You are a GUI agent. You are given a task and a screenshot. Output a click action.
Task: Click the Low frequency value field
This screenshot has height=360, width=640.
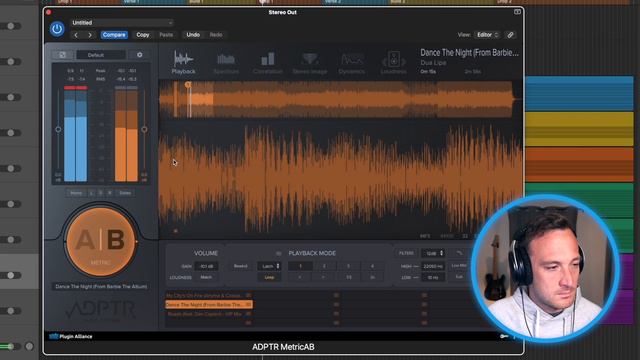433,278
